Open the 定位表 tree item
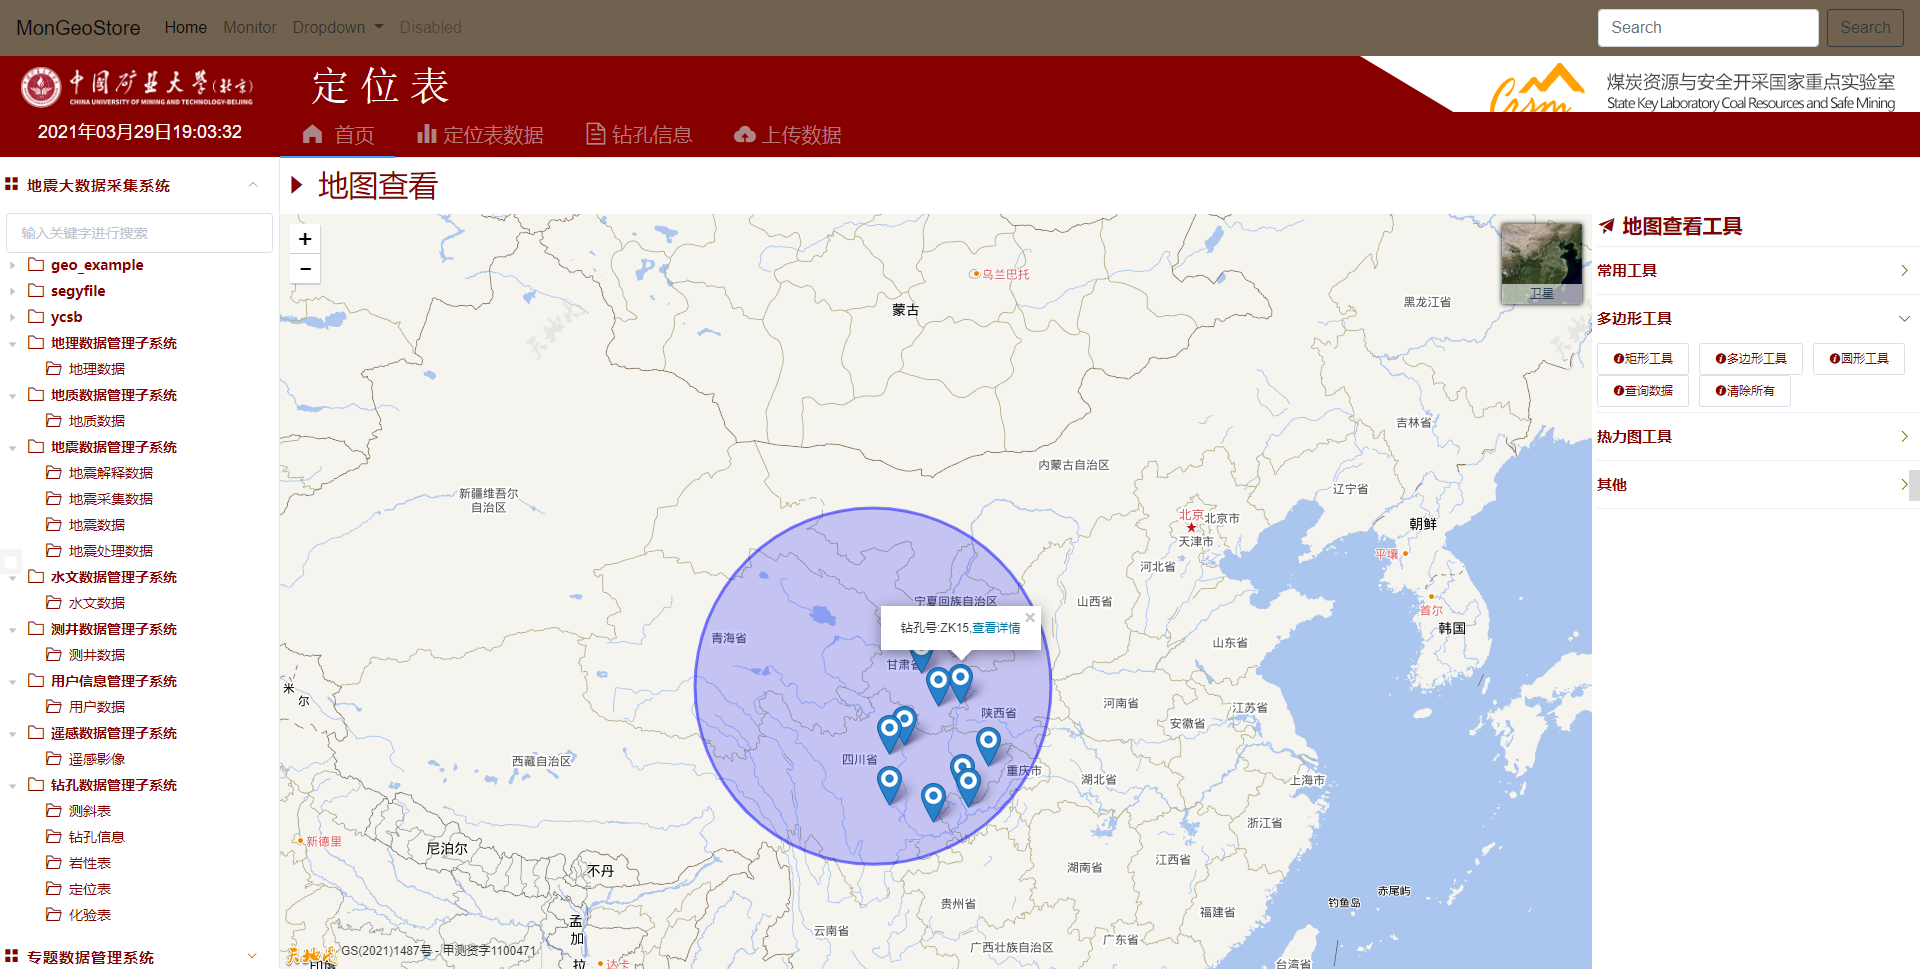This screenshot has height=969, width=1920. (x=90, y=889)
